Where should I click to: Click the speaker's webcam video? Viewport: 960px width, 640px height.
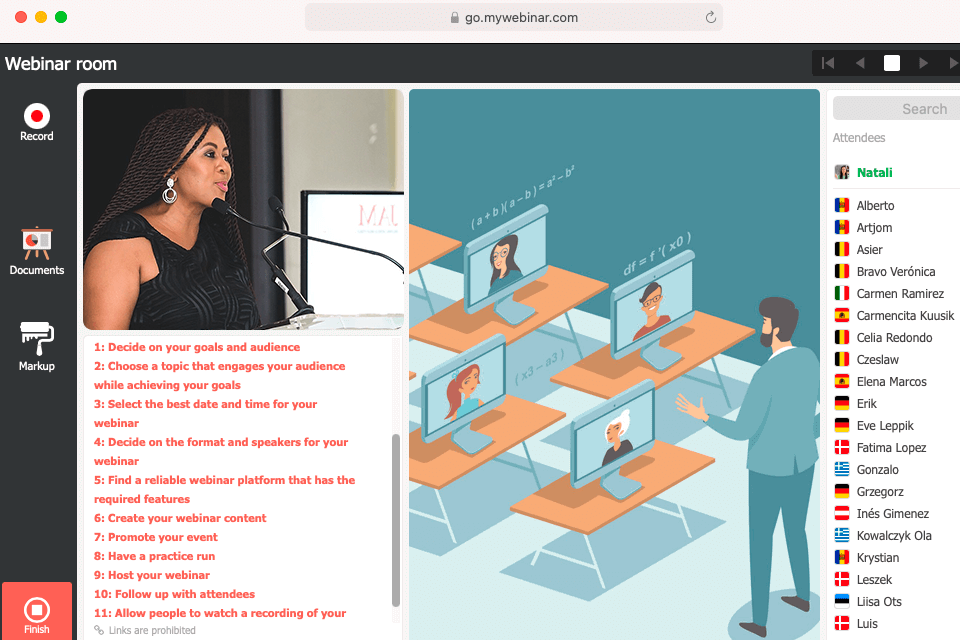244,209
